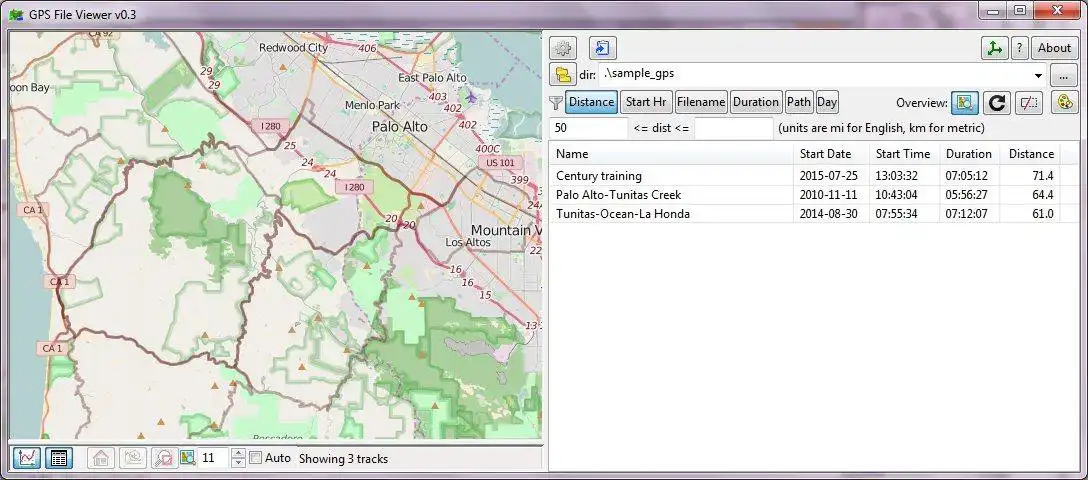The height and width of the screenshot is (480, 1088).
Task: Sort by the Distance column header
Action: (1030, 154)
